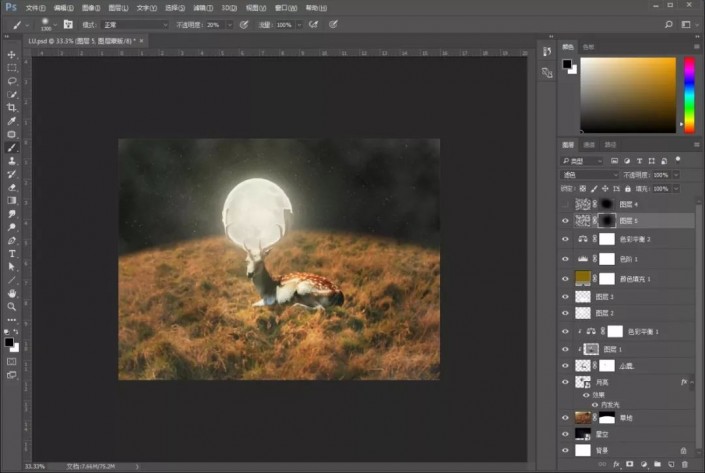Add a layer style with fx button
705x473 pixels.
coord(616,464)
